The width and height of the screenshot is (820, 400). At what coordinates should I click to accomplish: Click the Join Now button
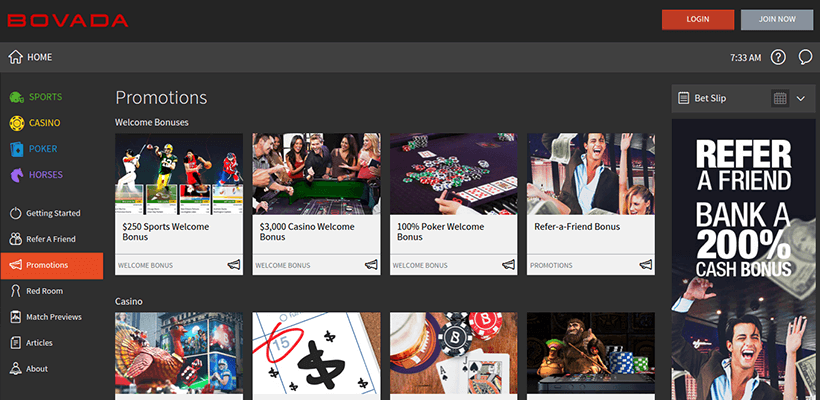777,19
